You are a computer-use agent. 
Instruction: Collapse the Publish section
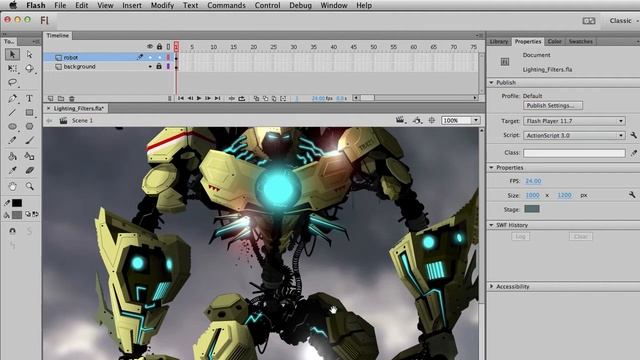tap(491, 82)
